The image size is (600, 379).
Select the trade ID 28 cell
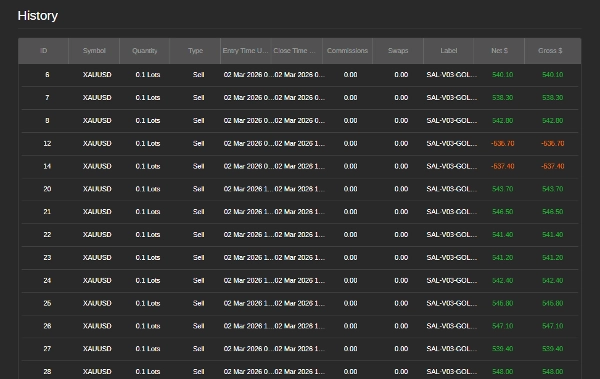(47, 372)
